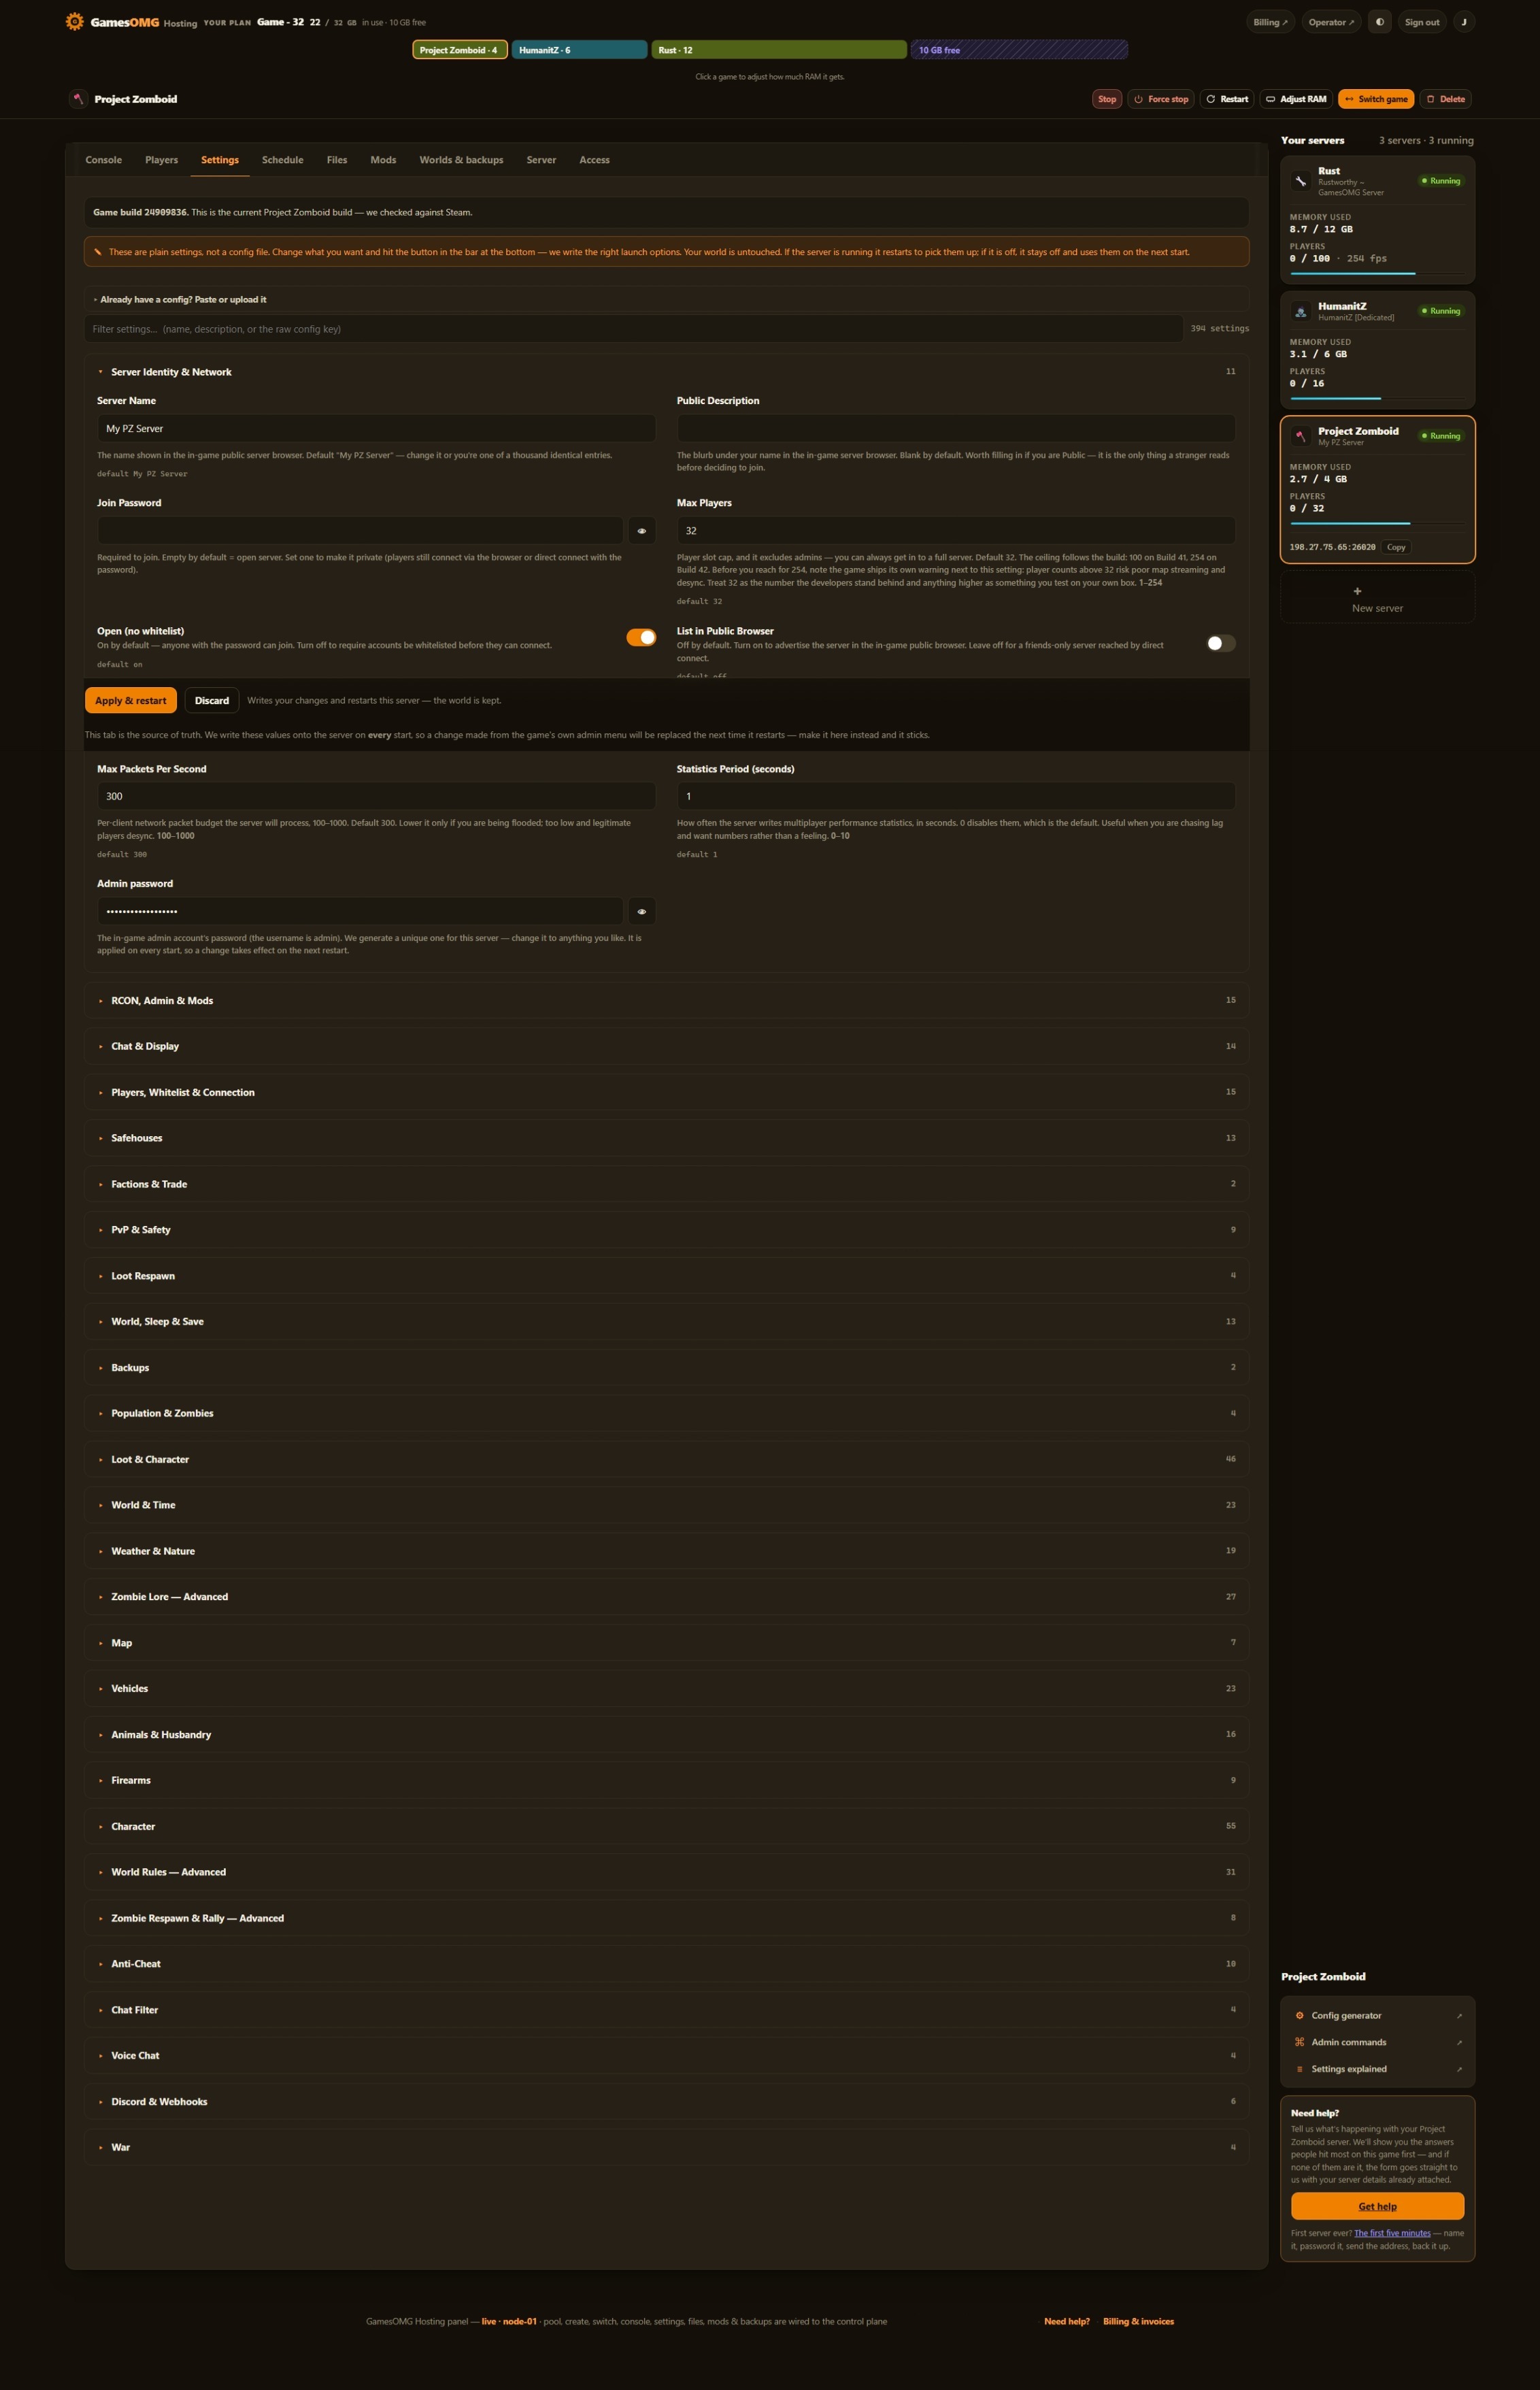The height and width of the screenshot is (2390, 1540).
Task: Select HumanitZ · 6 RAM segment
Action: click(x=579, y=50)
